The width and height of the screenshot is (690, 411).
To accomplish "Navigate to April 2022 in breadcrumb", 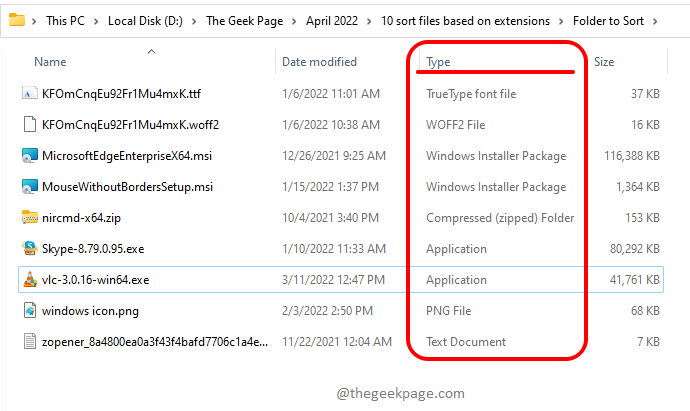I will 333,20.
